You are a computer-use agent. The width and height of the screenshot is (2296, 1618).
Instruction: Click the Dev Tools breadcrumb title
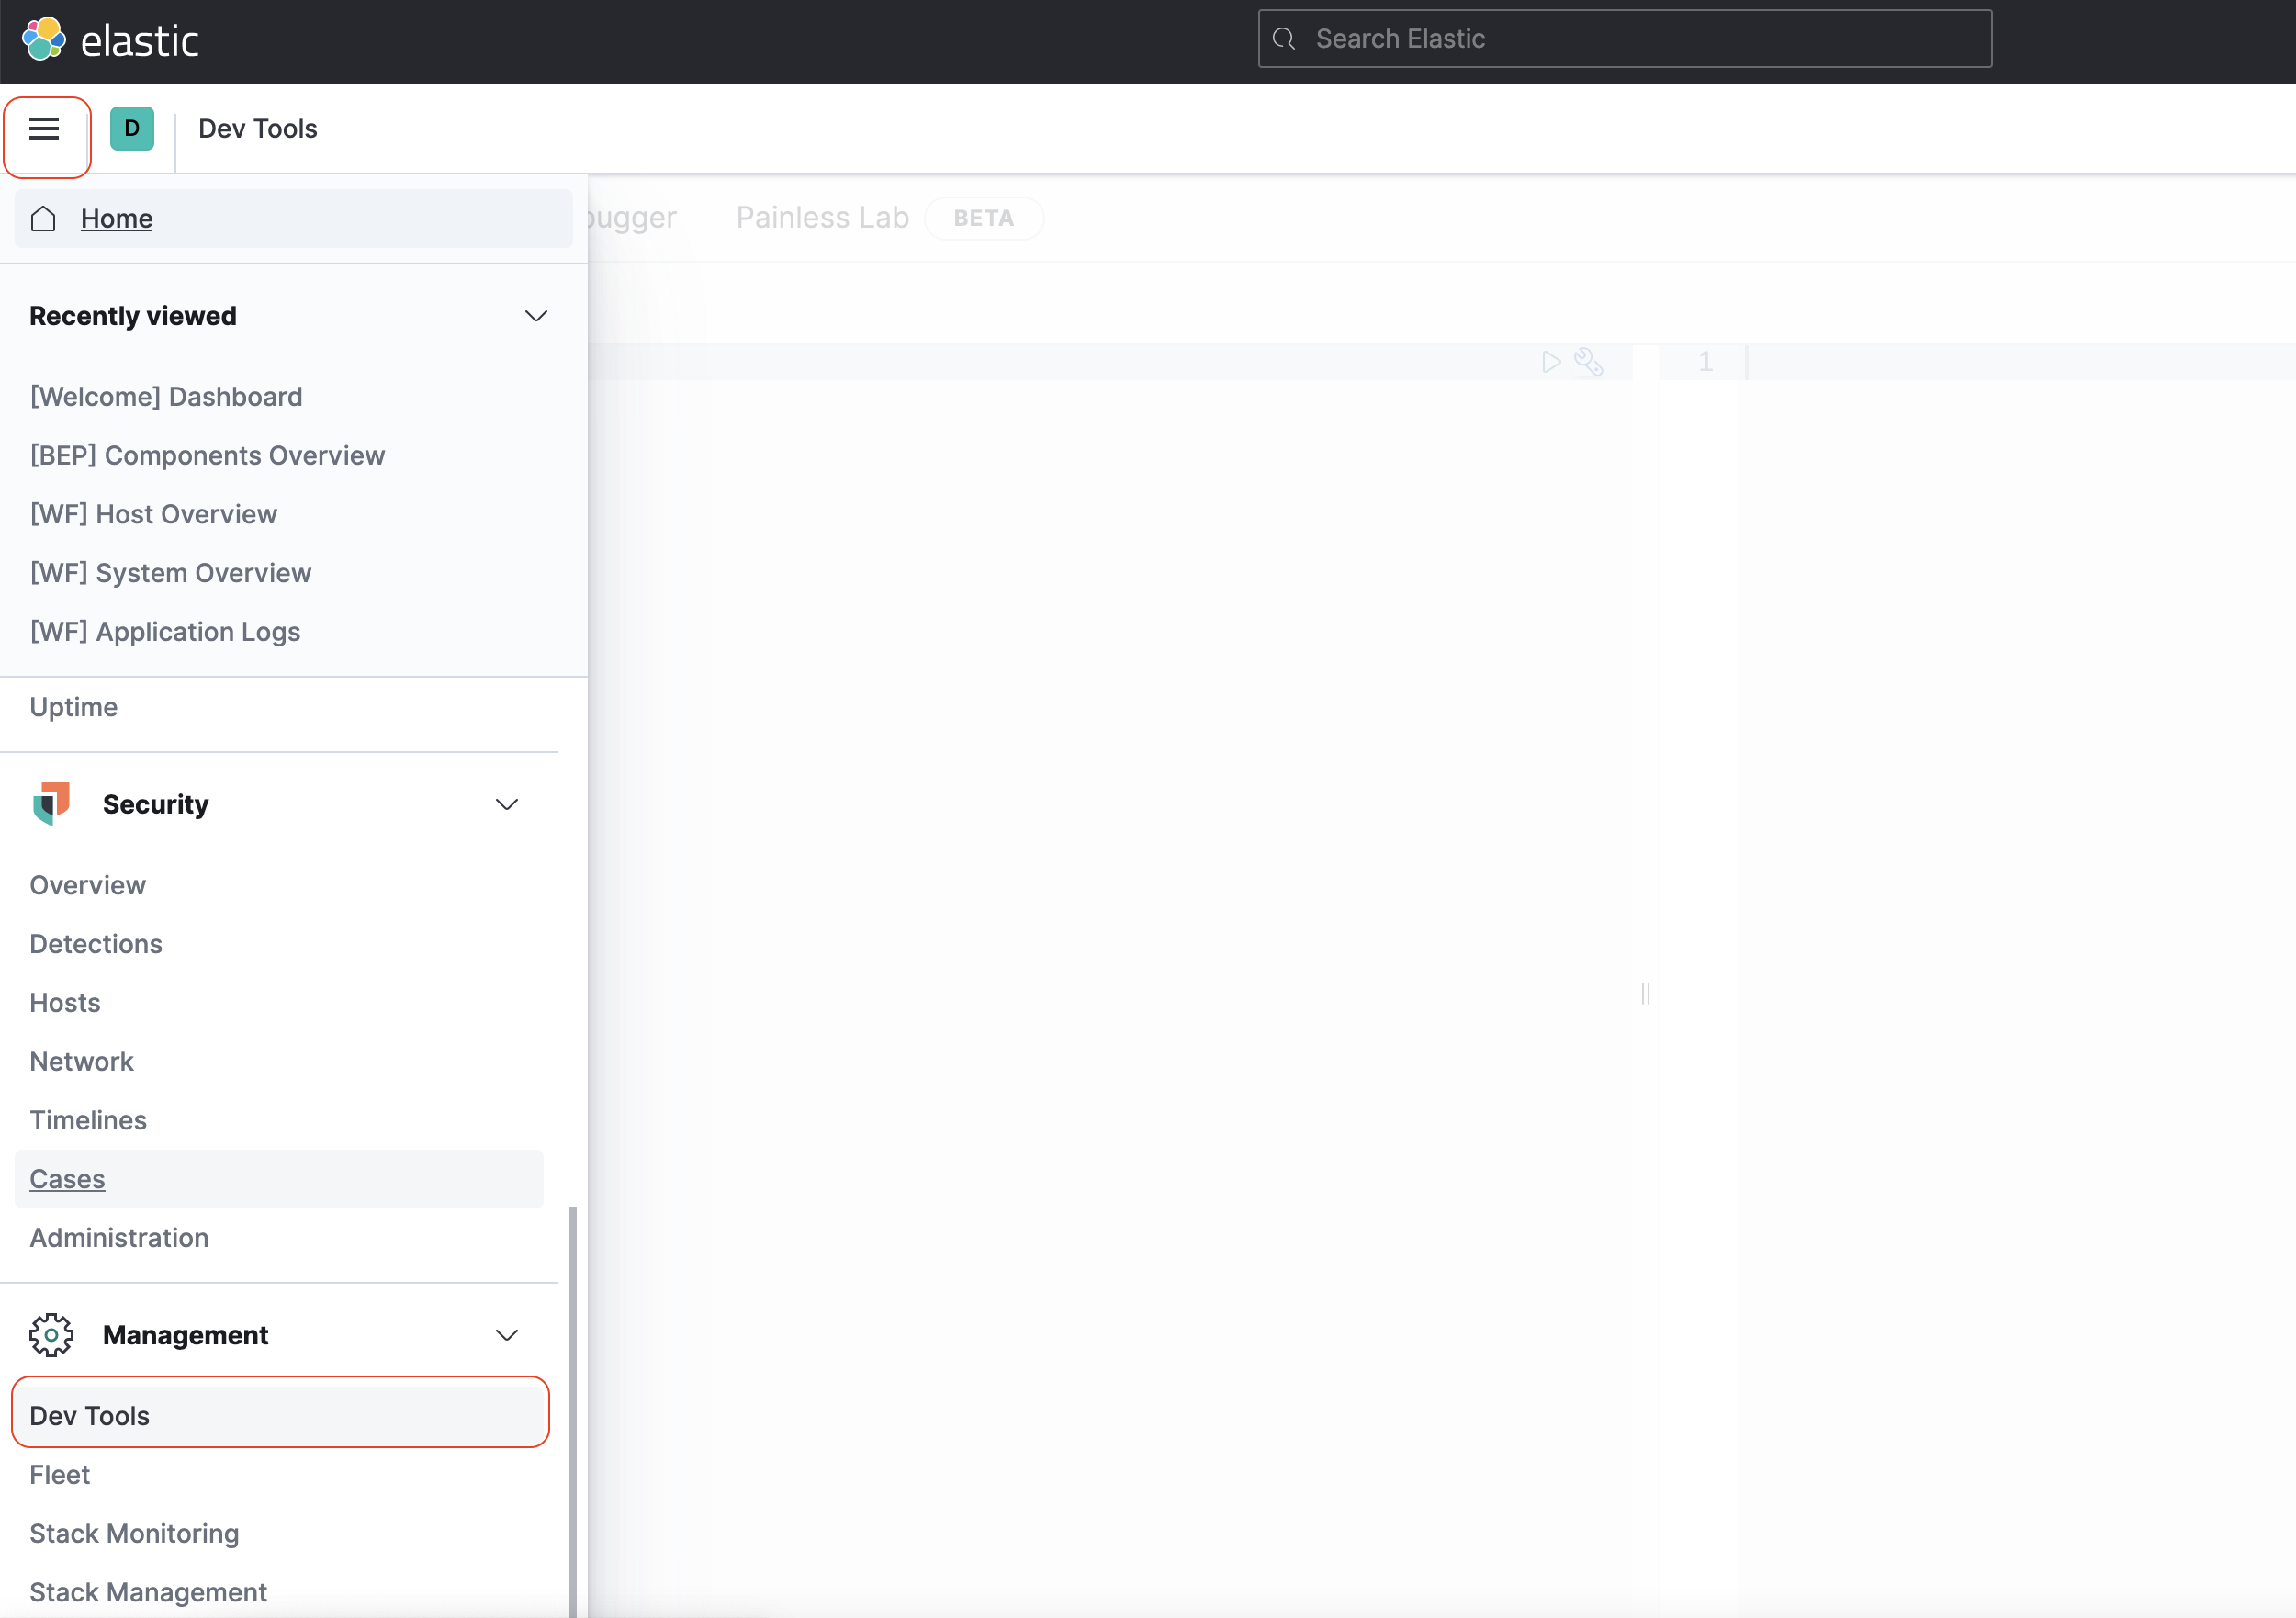tap(258, 129)
